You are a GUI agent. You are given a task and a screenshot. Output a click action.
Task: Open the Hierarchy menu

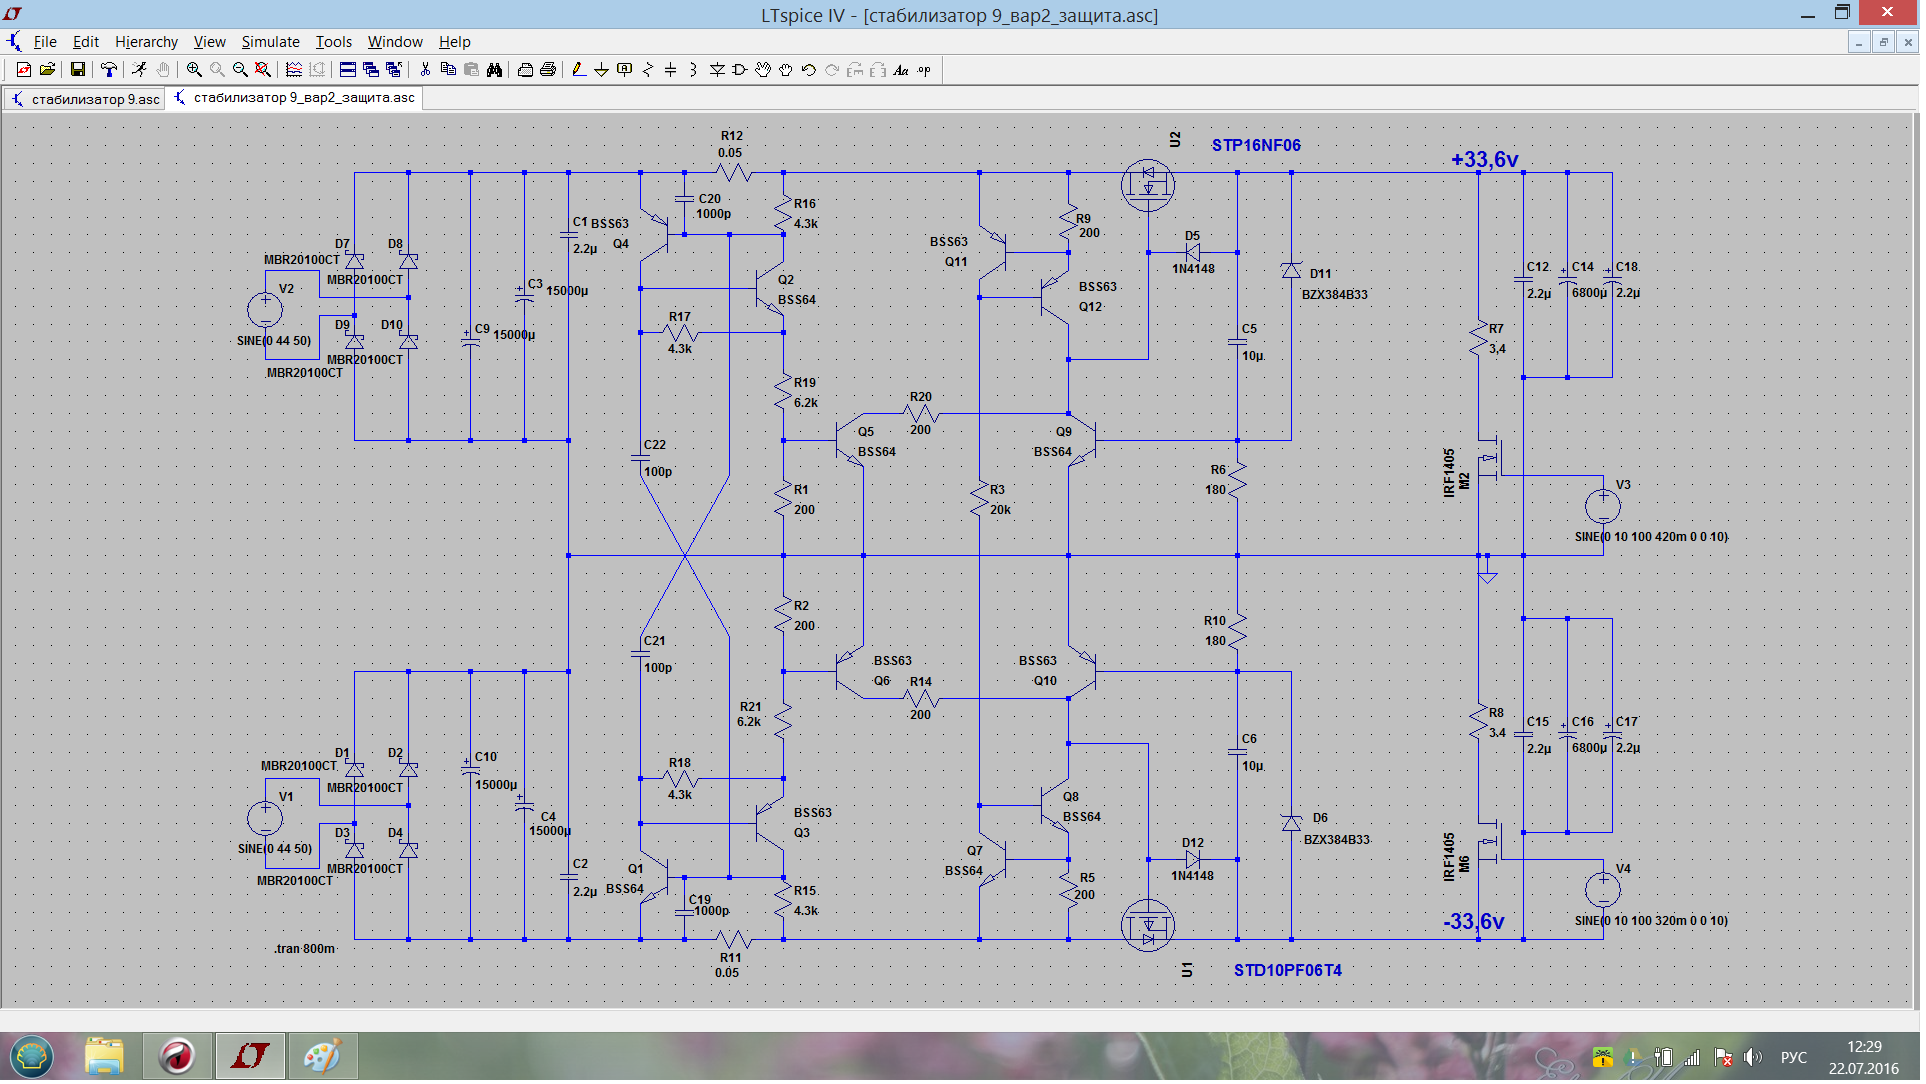(146, 42)
